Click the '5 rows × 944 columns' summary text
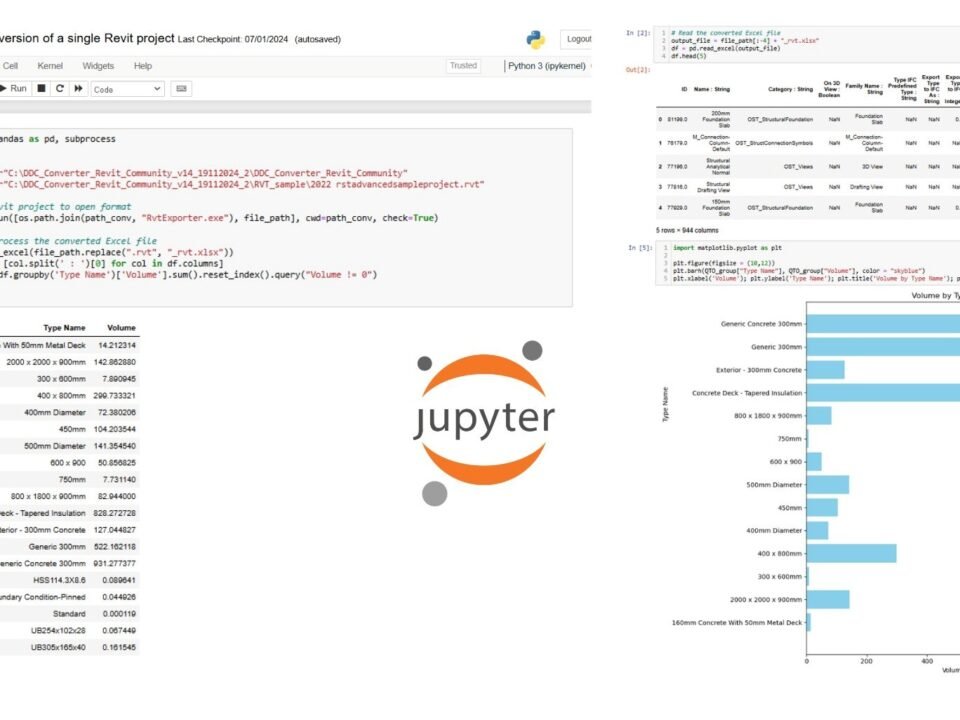 coord(687,230)
